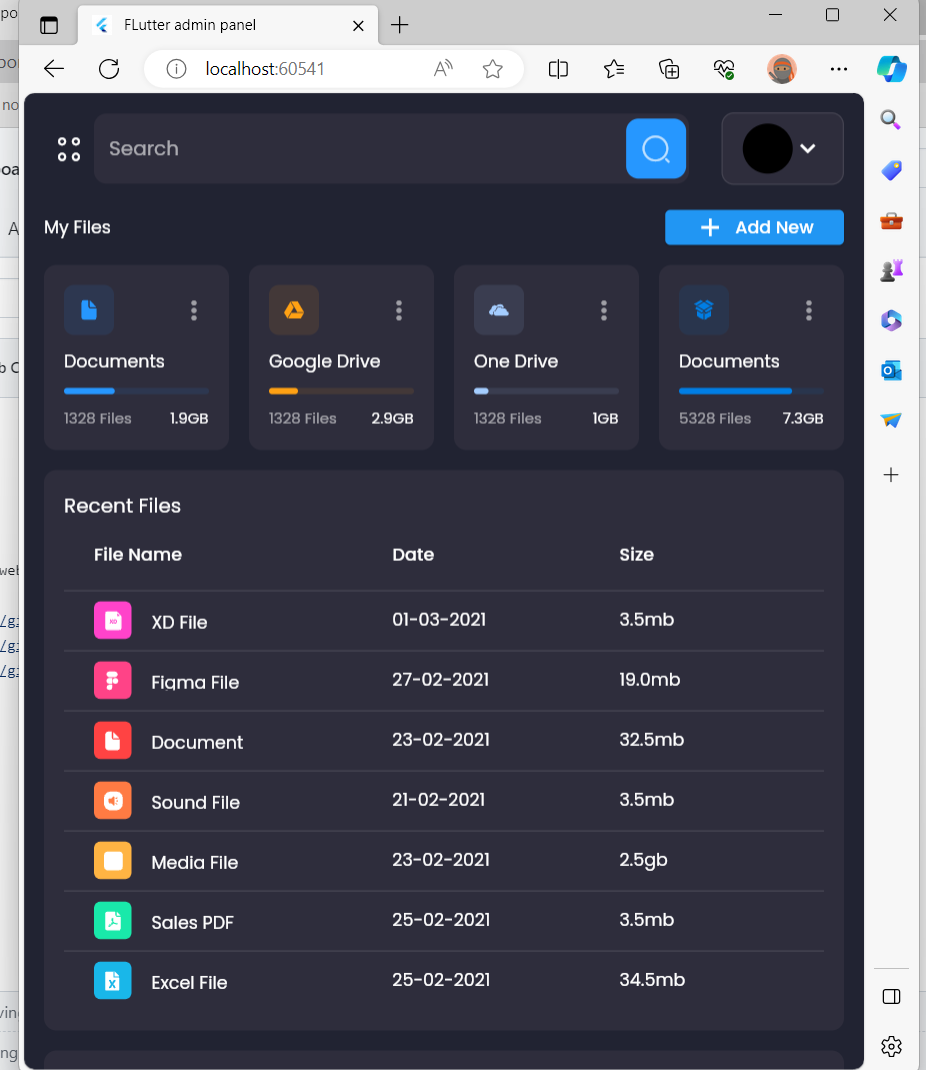Open the Google Drive storage icon
This screenshot has height=1070, width=926.
(x=294, y=310)
